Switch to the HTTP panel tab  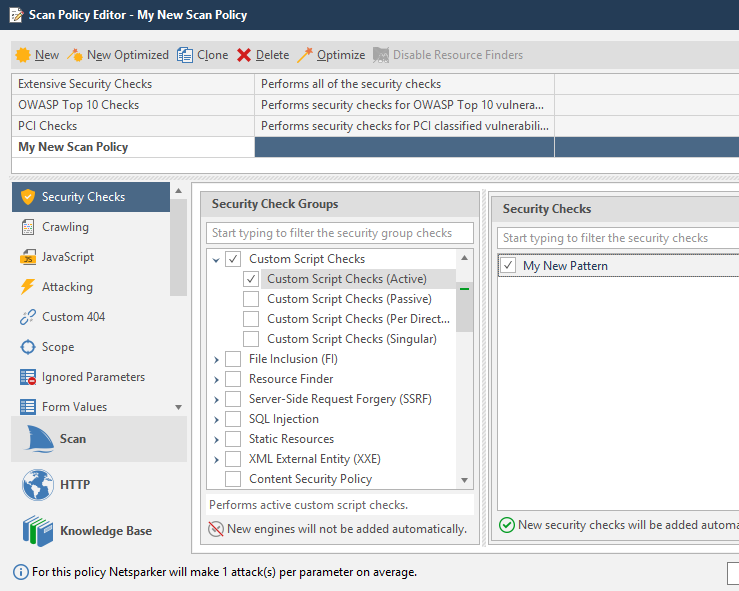click(x=74, y=485)
